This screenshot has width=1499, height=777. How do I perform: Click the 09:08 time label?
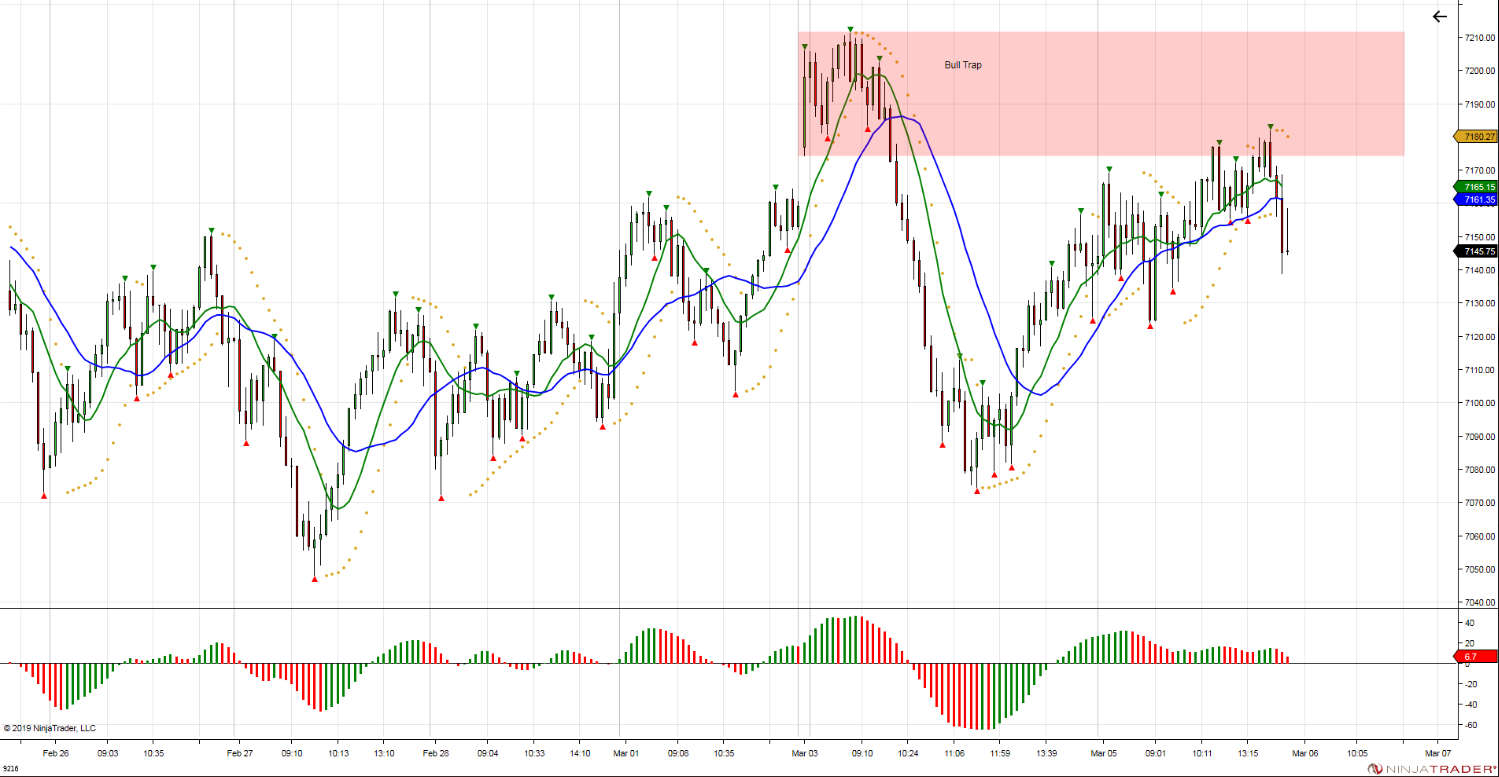(678, 753)
